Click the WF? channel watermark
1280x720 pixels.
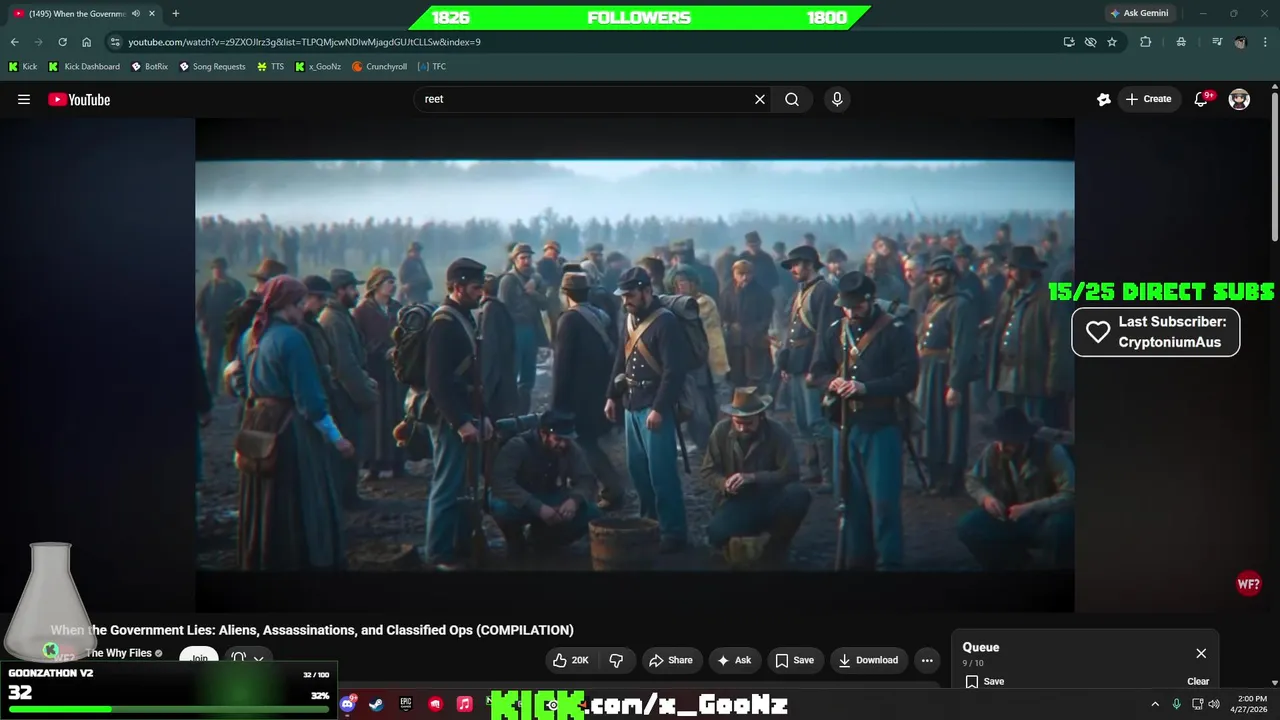coord(1248,584)
